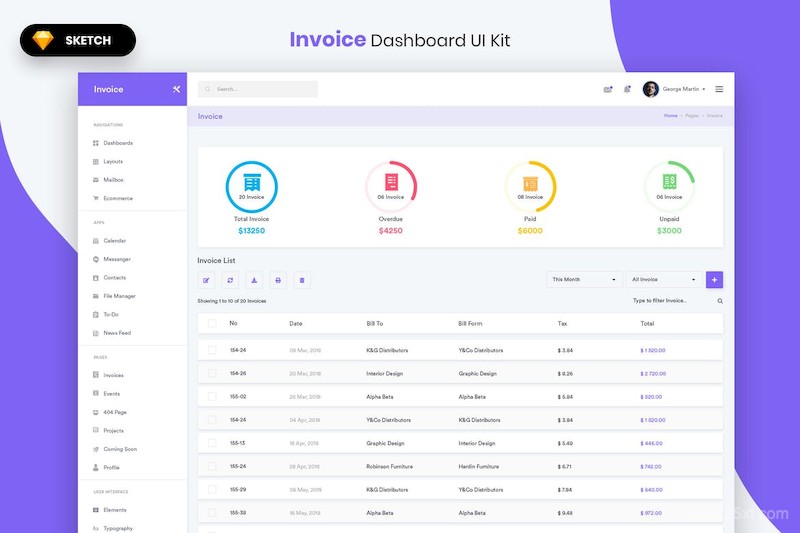
Task: Open the bell alerts icon in header
Action: [627, 89]
